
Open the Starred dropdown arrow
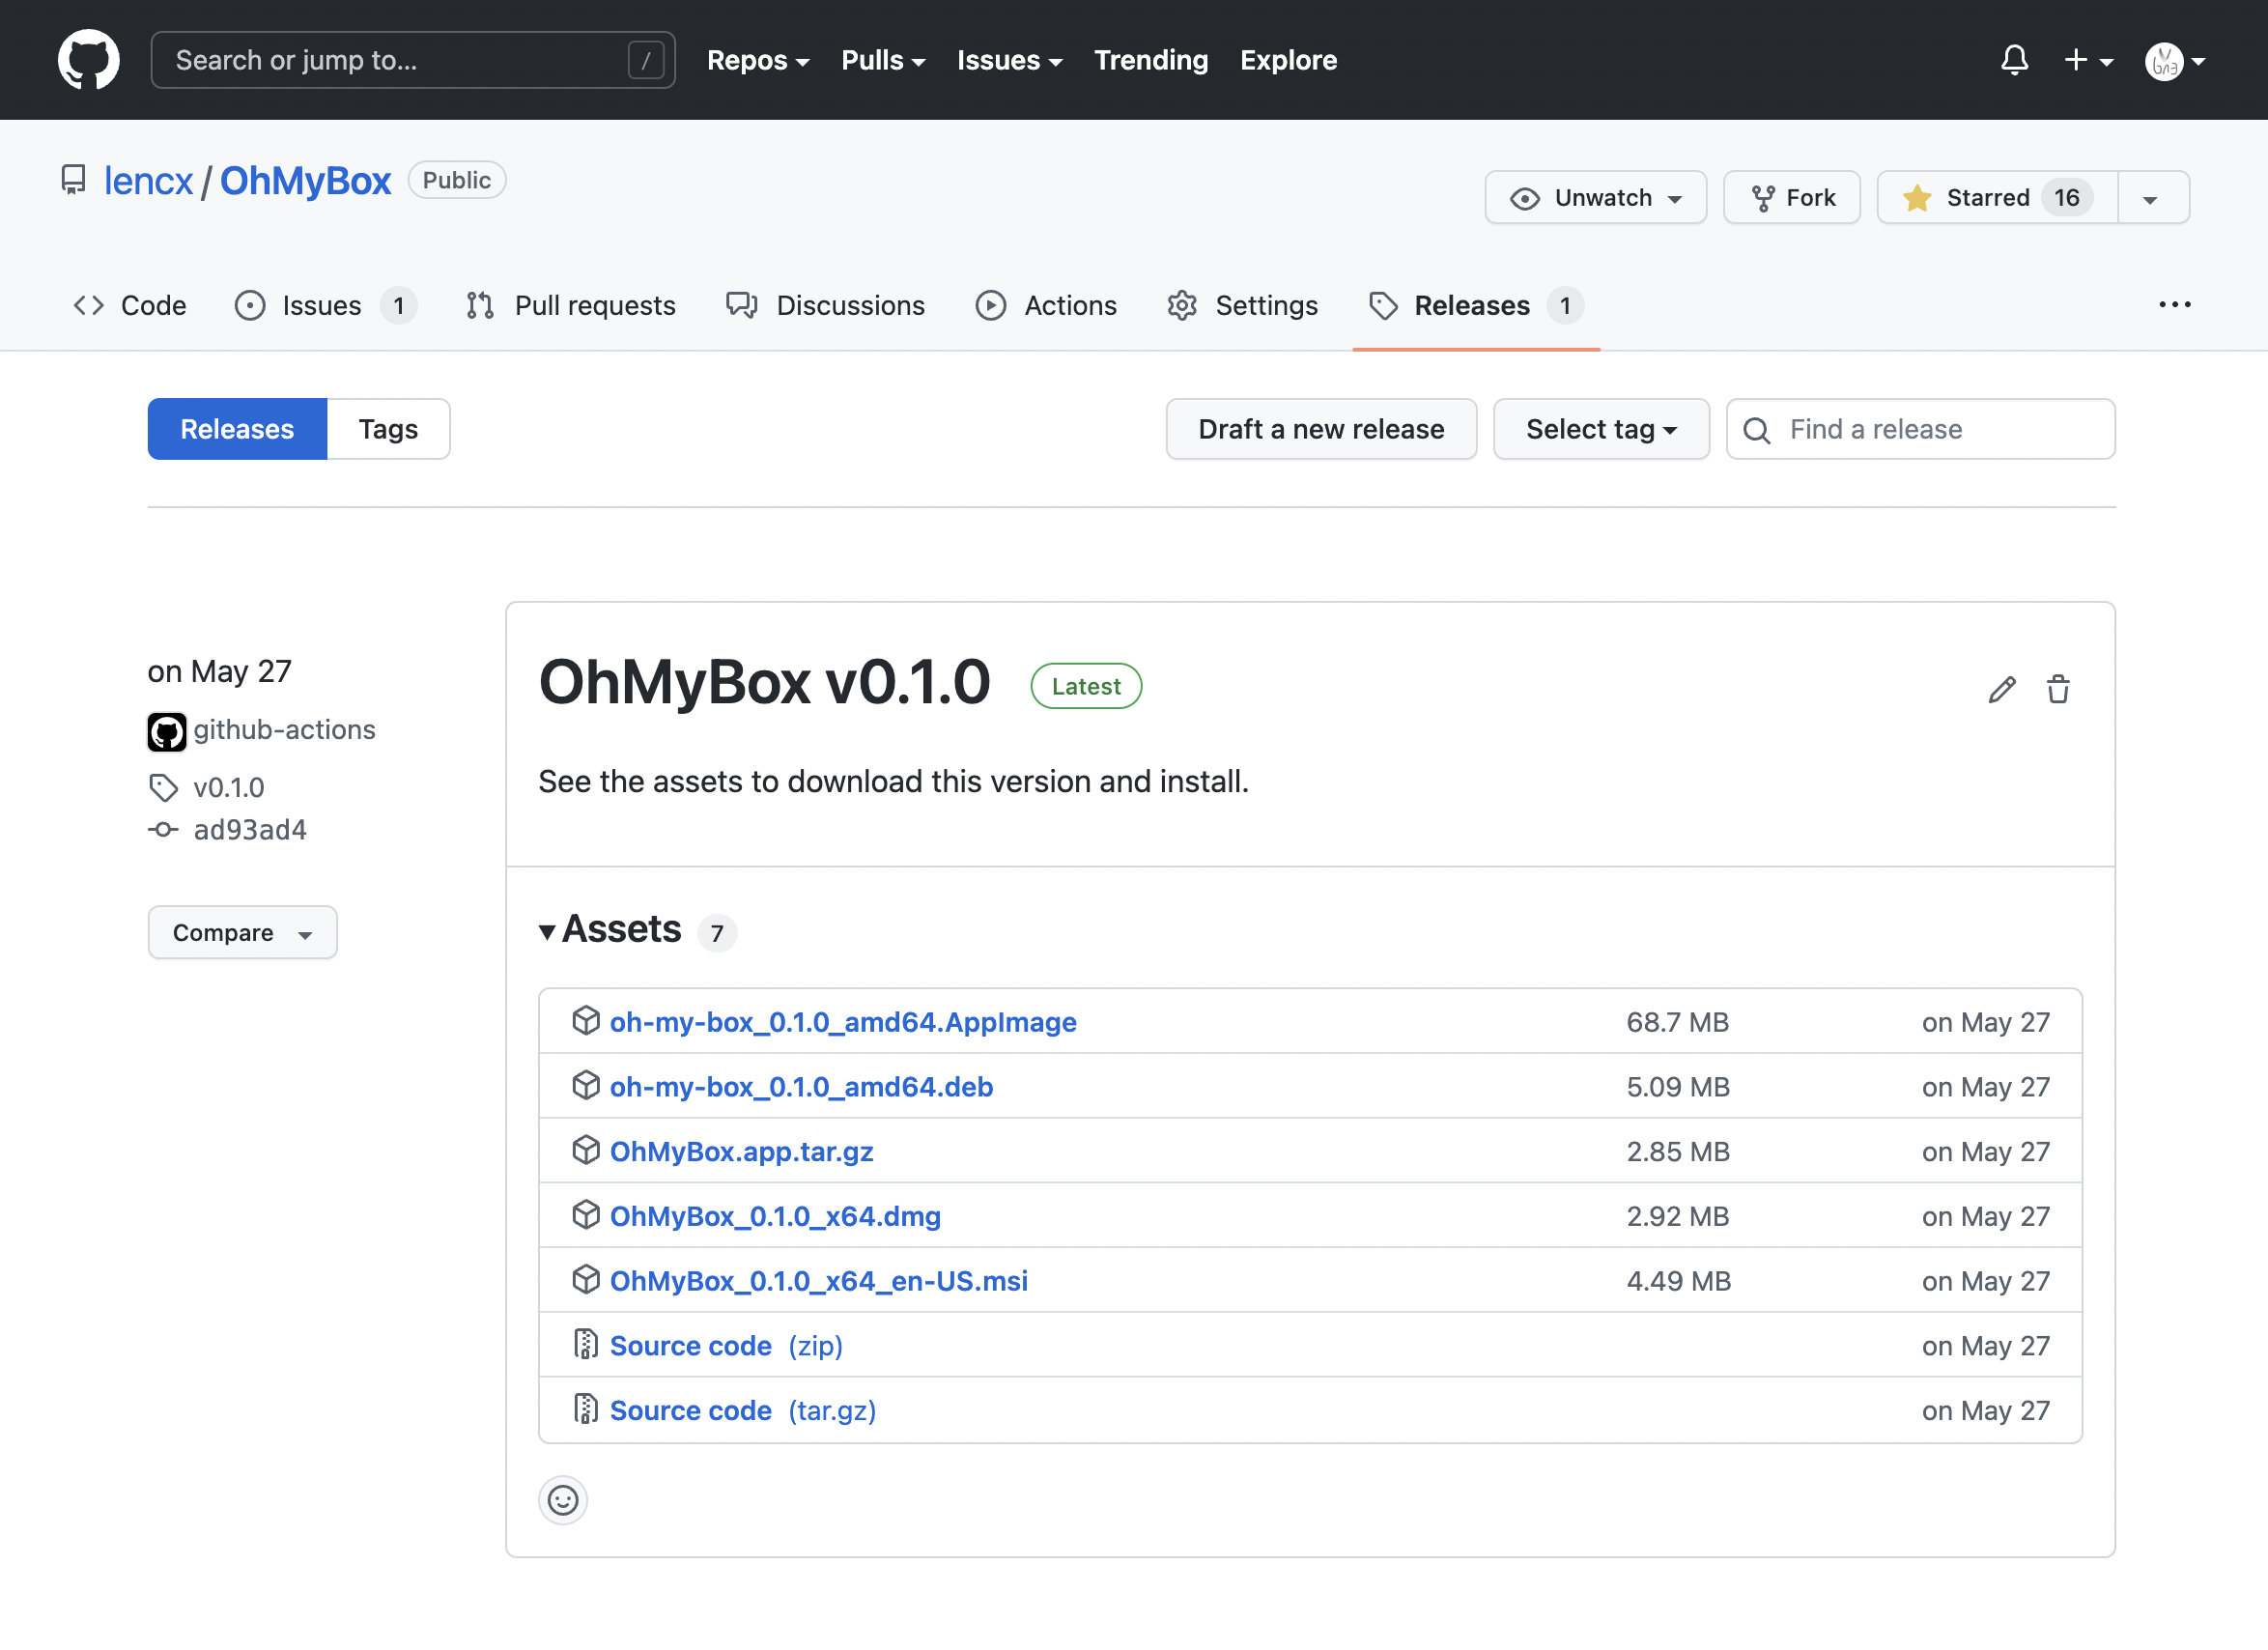coord(2151,197)
